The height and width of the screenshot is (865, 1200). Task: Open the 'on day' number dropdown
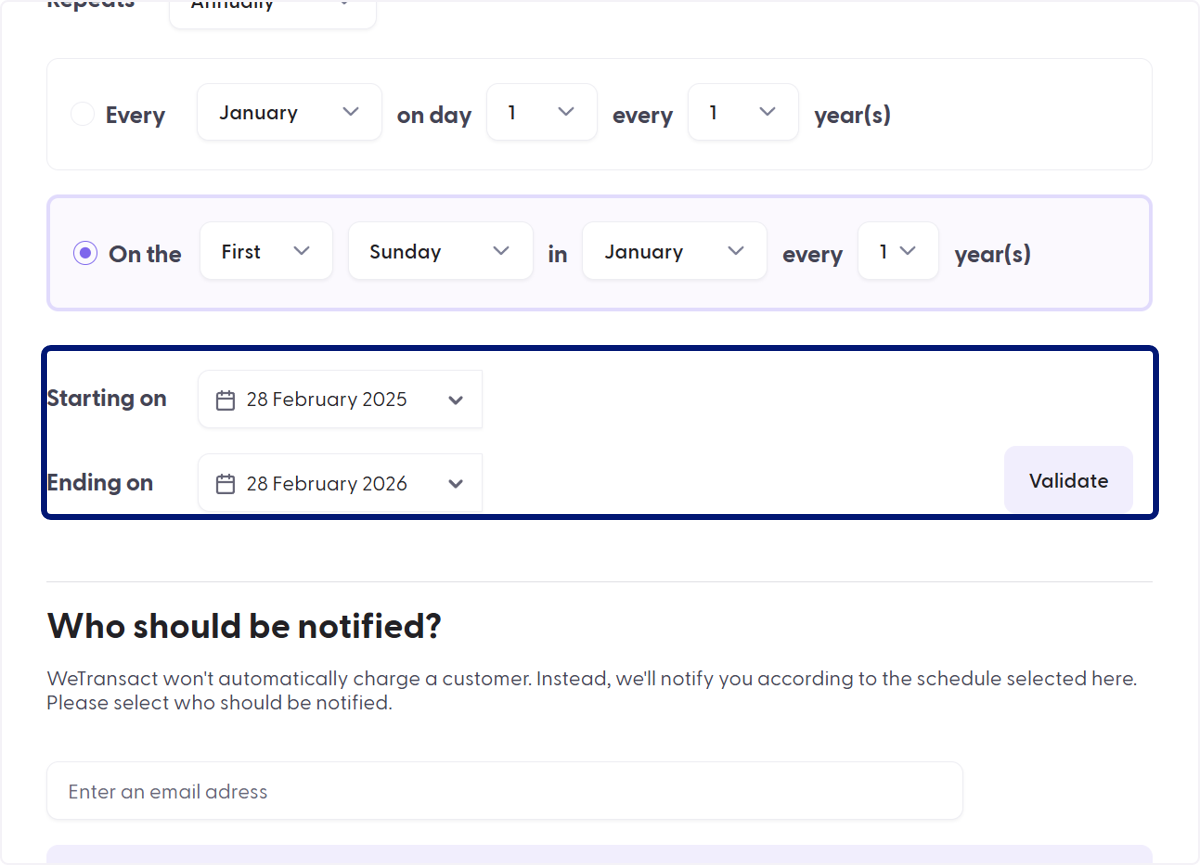click(541, 112)
